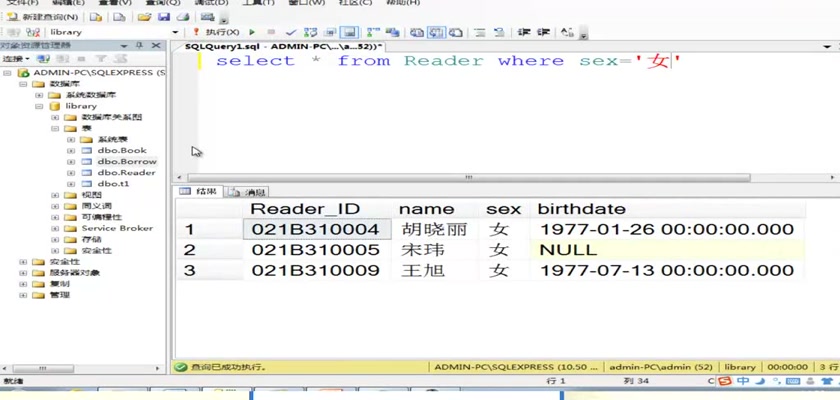Open the standard toolbar overflow arrow

pos(223,20)
